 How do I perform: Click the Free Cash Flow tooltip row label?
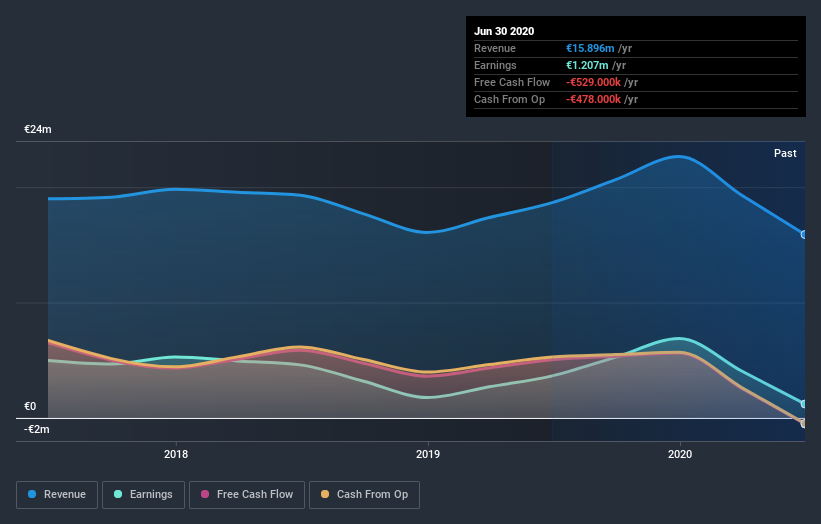(512, 82)
